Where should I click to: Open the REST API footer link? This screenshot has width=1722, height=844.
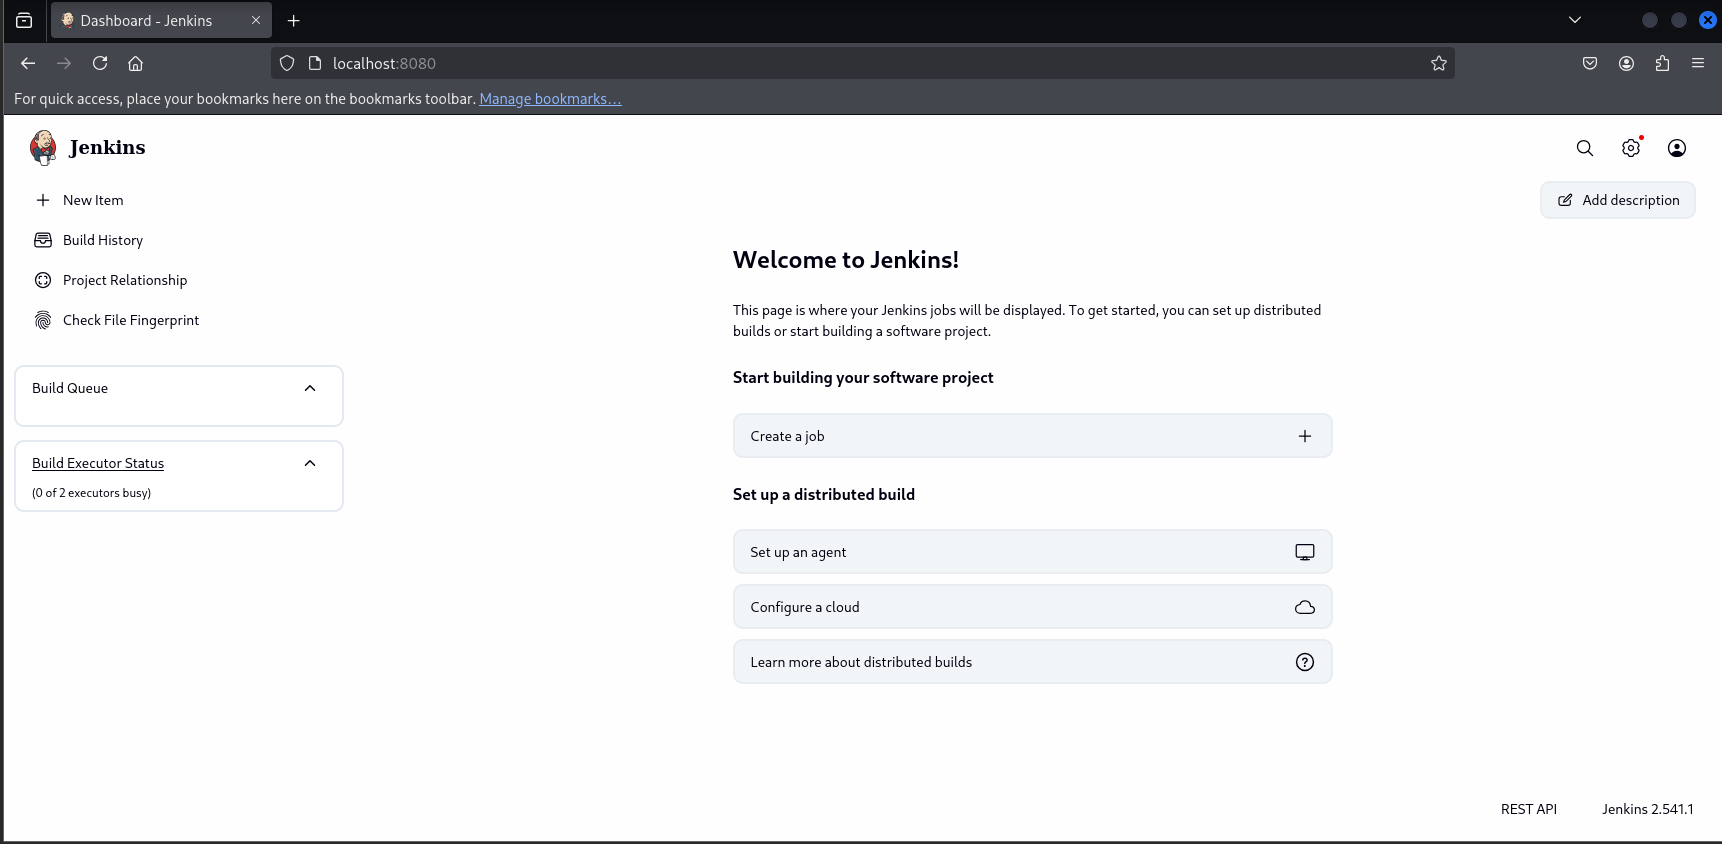(x=1529, y=809)
